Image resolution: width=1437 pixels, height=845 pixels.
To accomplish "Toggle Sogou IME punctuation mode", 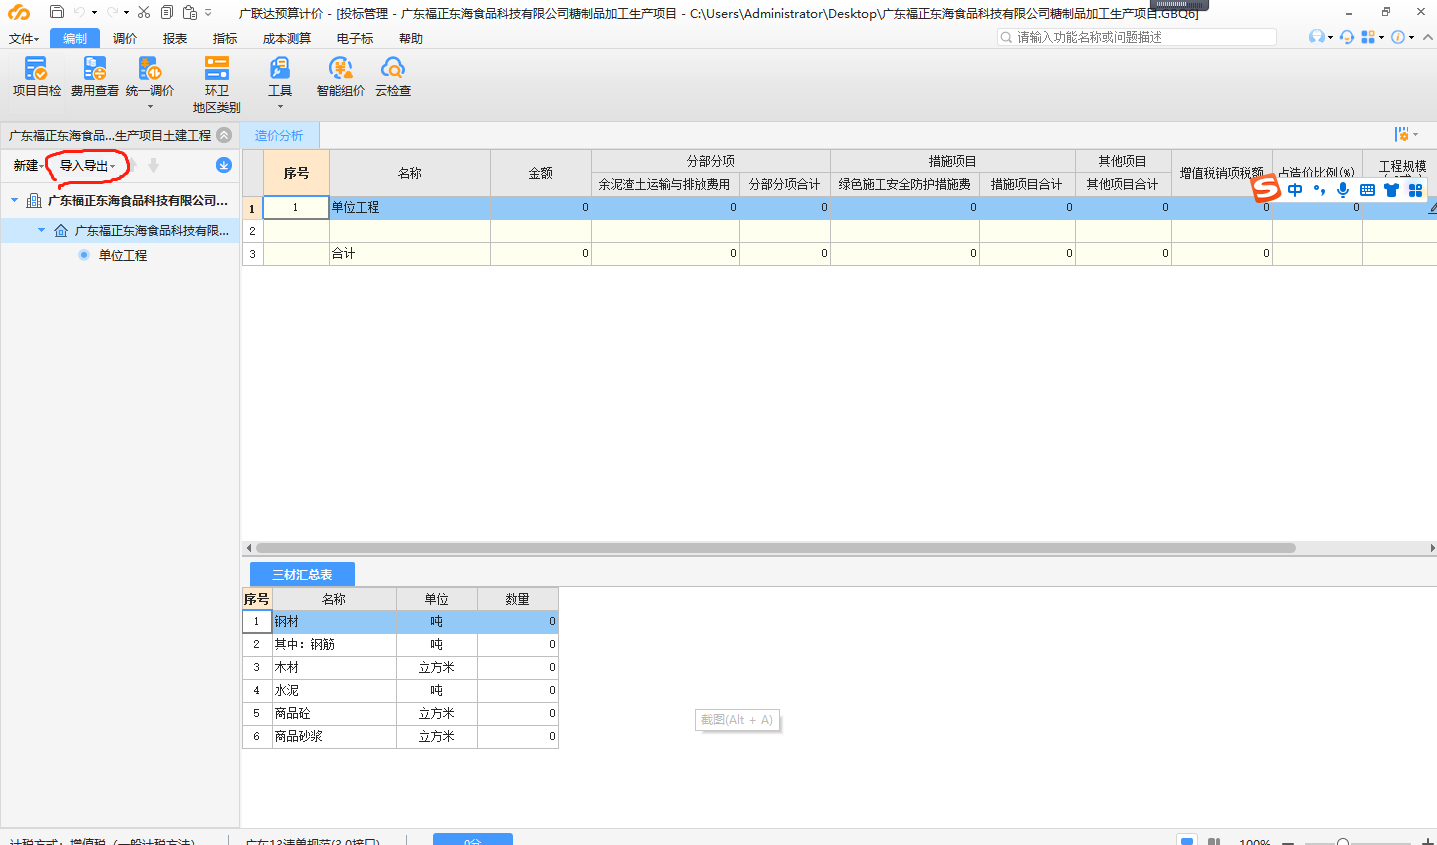I will pos(1320,190).
